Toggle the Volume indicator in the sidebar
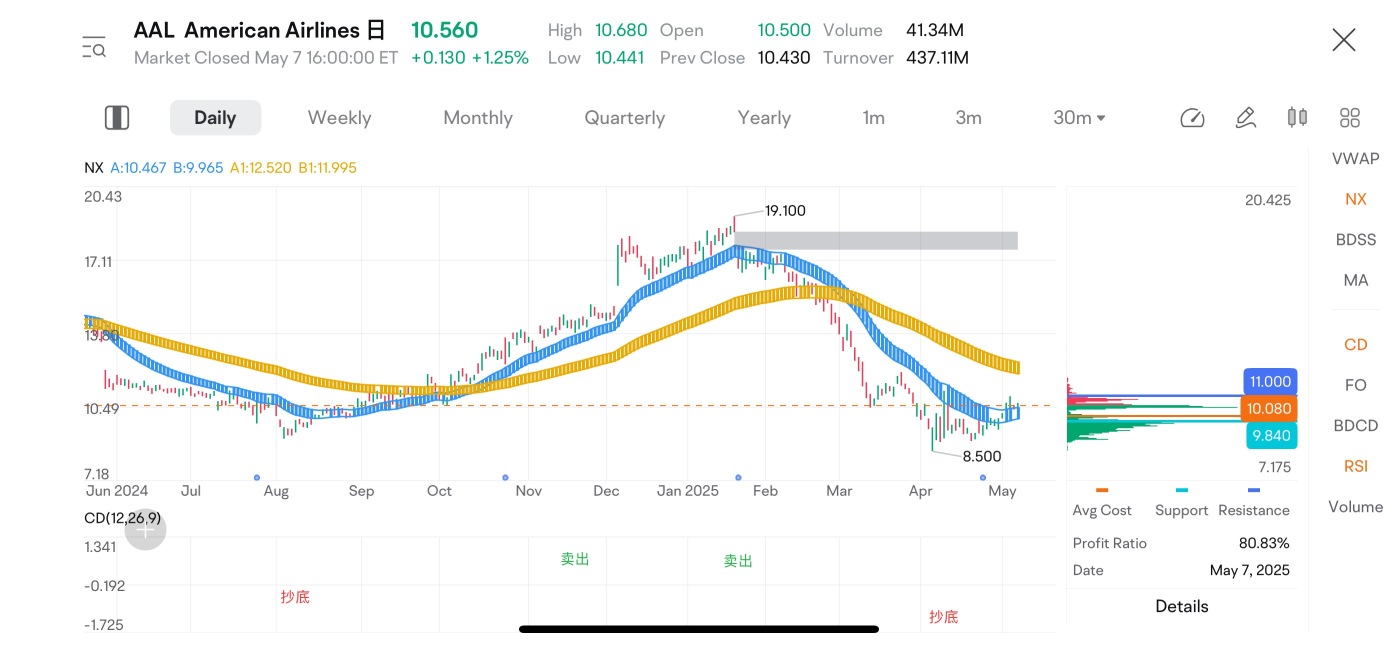The width and height of the screenshot is (1398, 645). point(1356,507)
